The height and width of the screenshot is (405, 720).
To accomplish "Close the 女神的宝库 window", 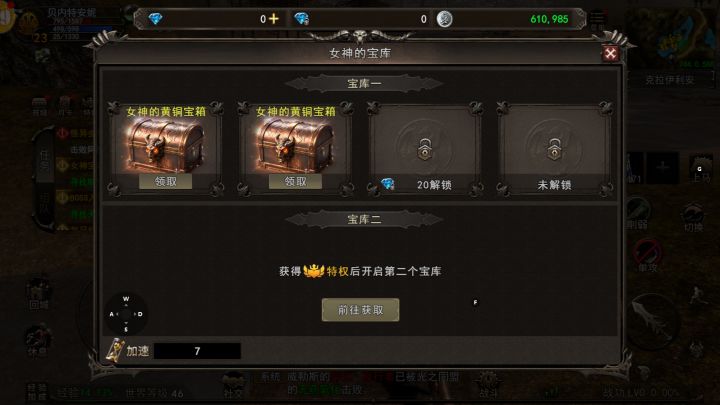I will (610, 54).
